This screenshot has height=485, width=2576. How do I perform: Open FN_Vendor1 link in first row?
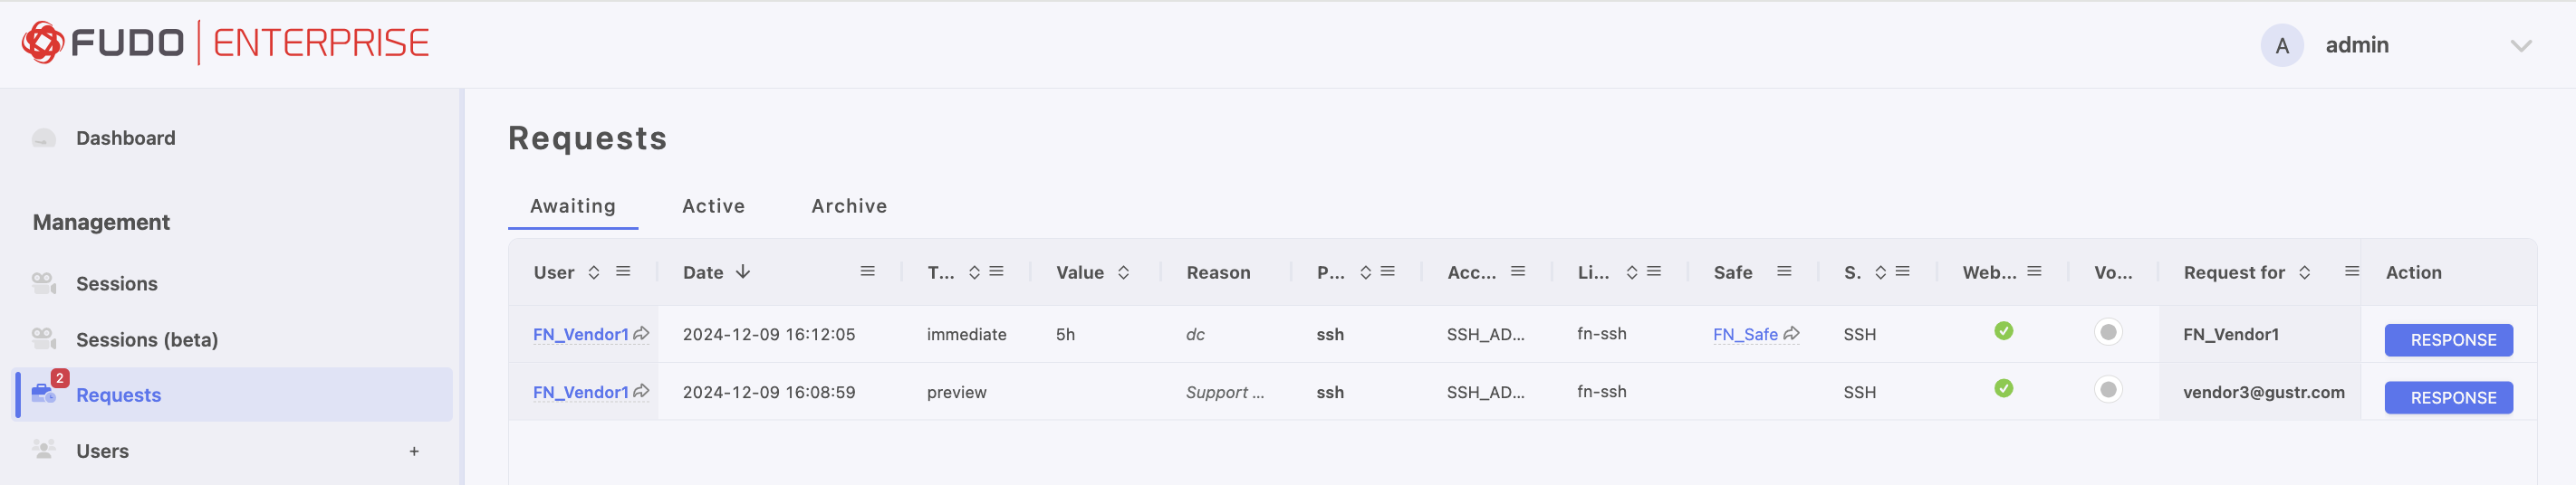pos(581,335)
